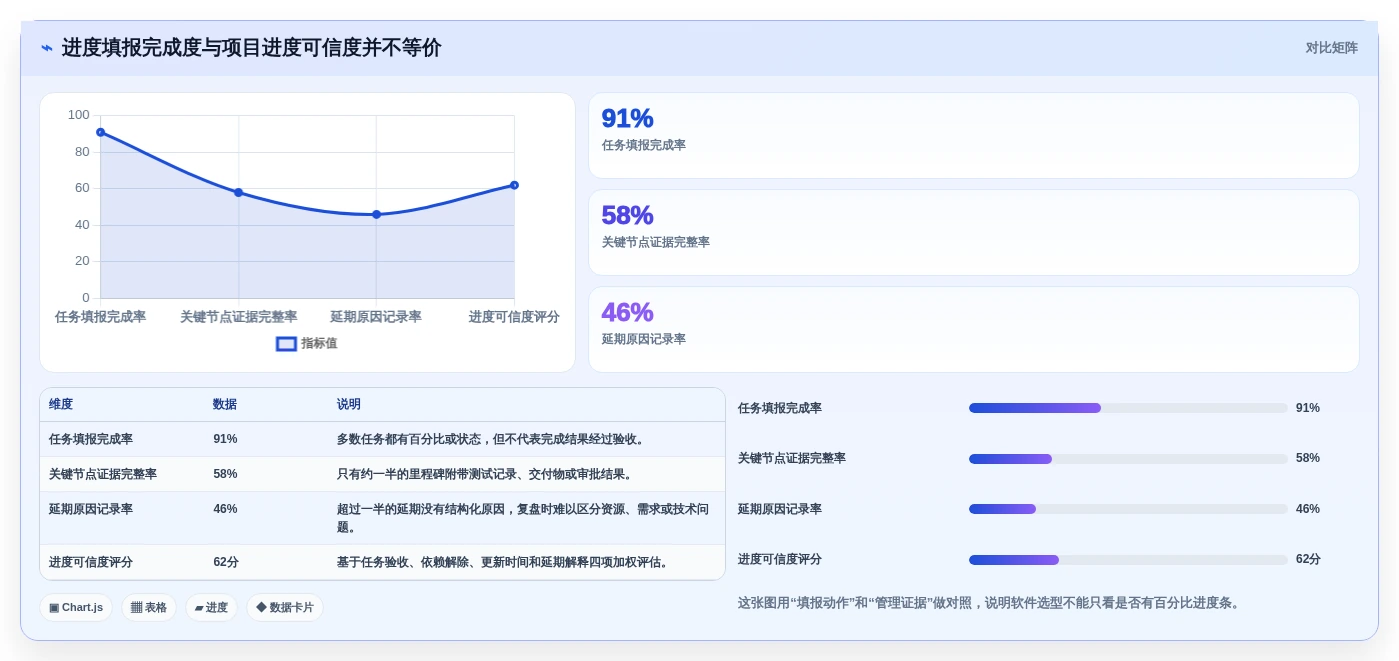Click the description starting 超过一半的延期
Screen dimensions: 1399x661
(x=523, y=518)
